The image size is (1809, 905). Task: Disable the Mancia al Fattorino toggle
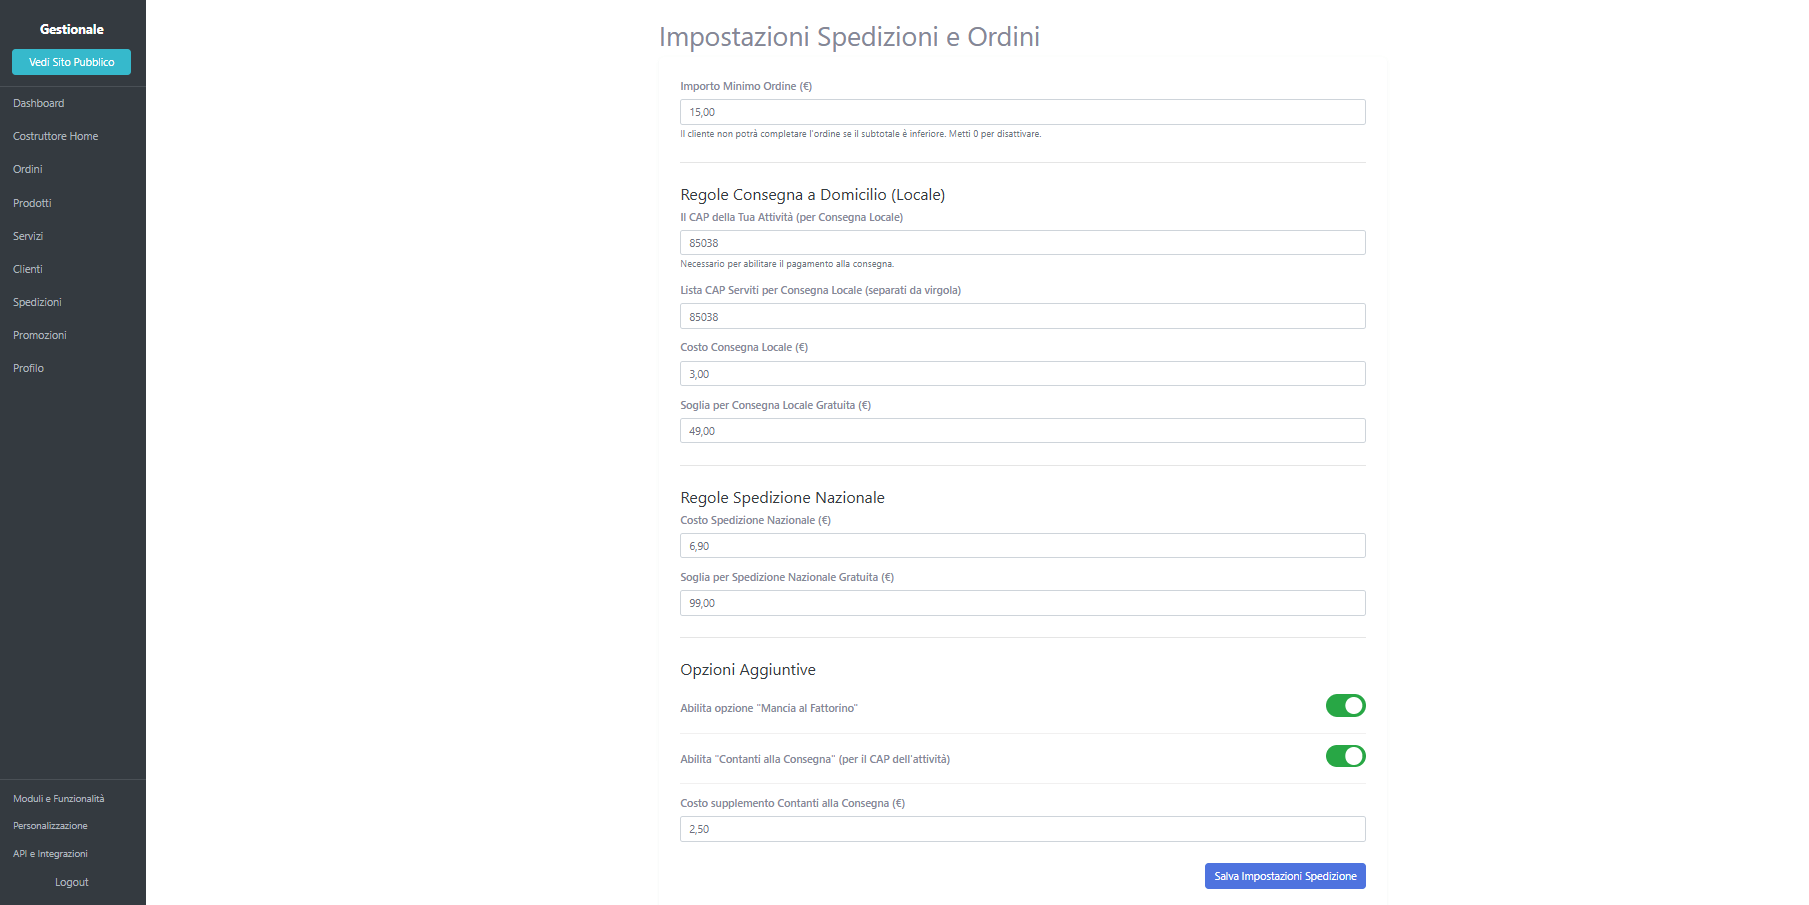point(1345,706)
